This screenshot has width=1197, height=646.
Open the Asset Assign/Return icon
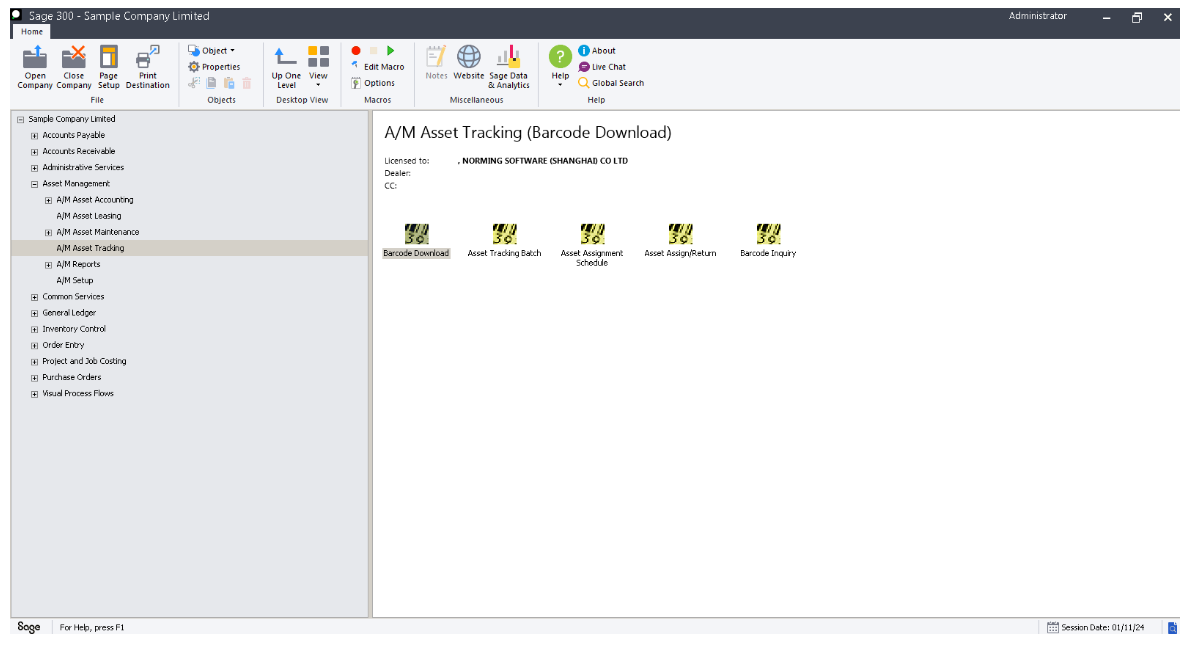680,240
